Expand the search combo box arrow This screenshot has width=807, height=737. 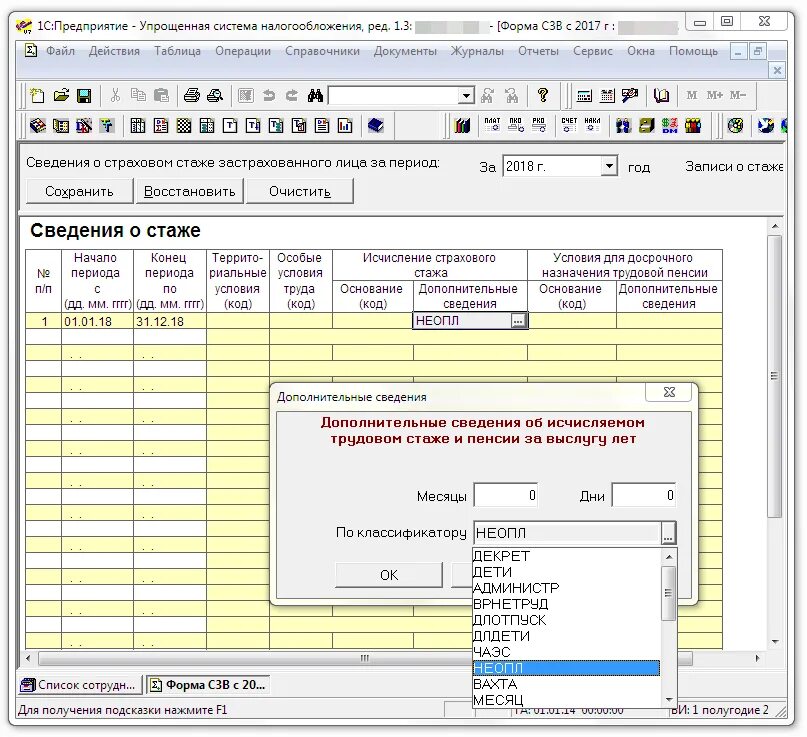(x=466, y=96)
